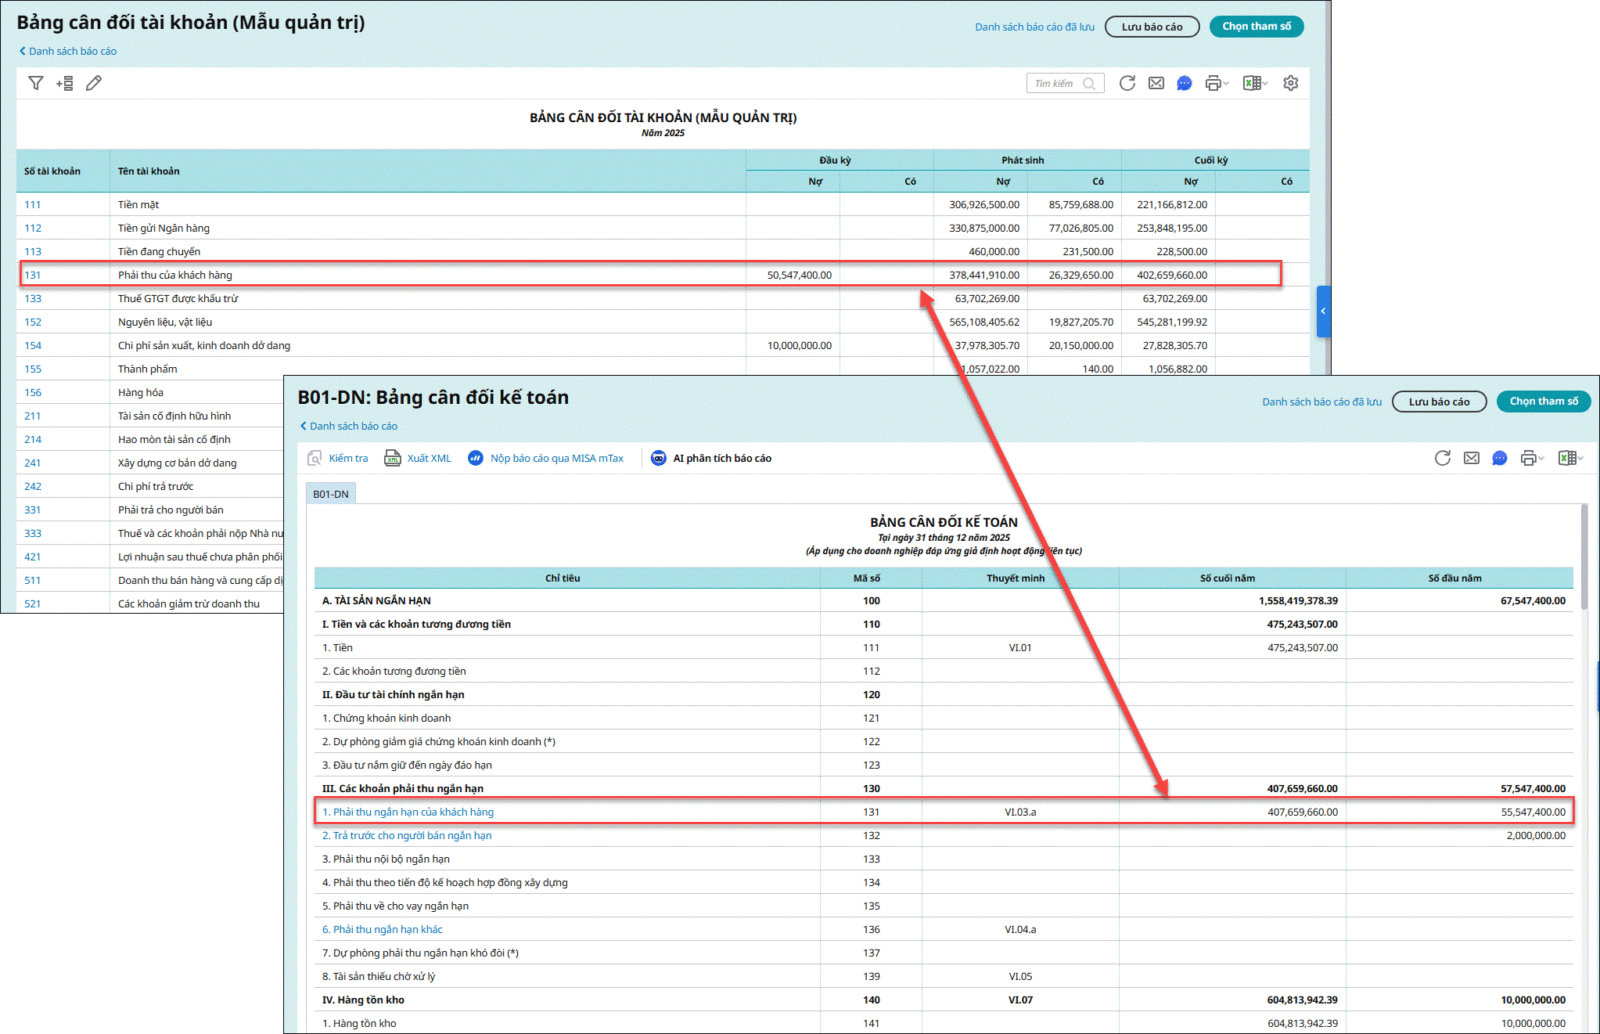
Task: Open the chat feedback icon in B01-DN toolbar
Action: tap(1499, 458)
